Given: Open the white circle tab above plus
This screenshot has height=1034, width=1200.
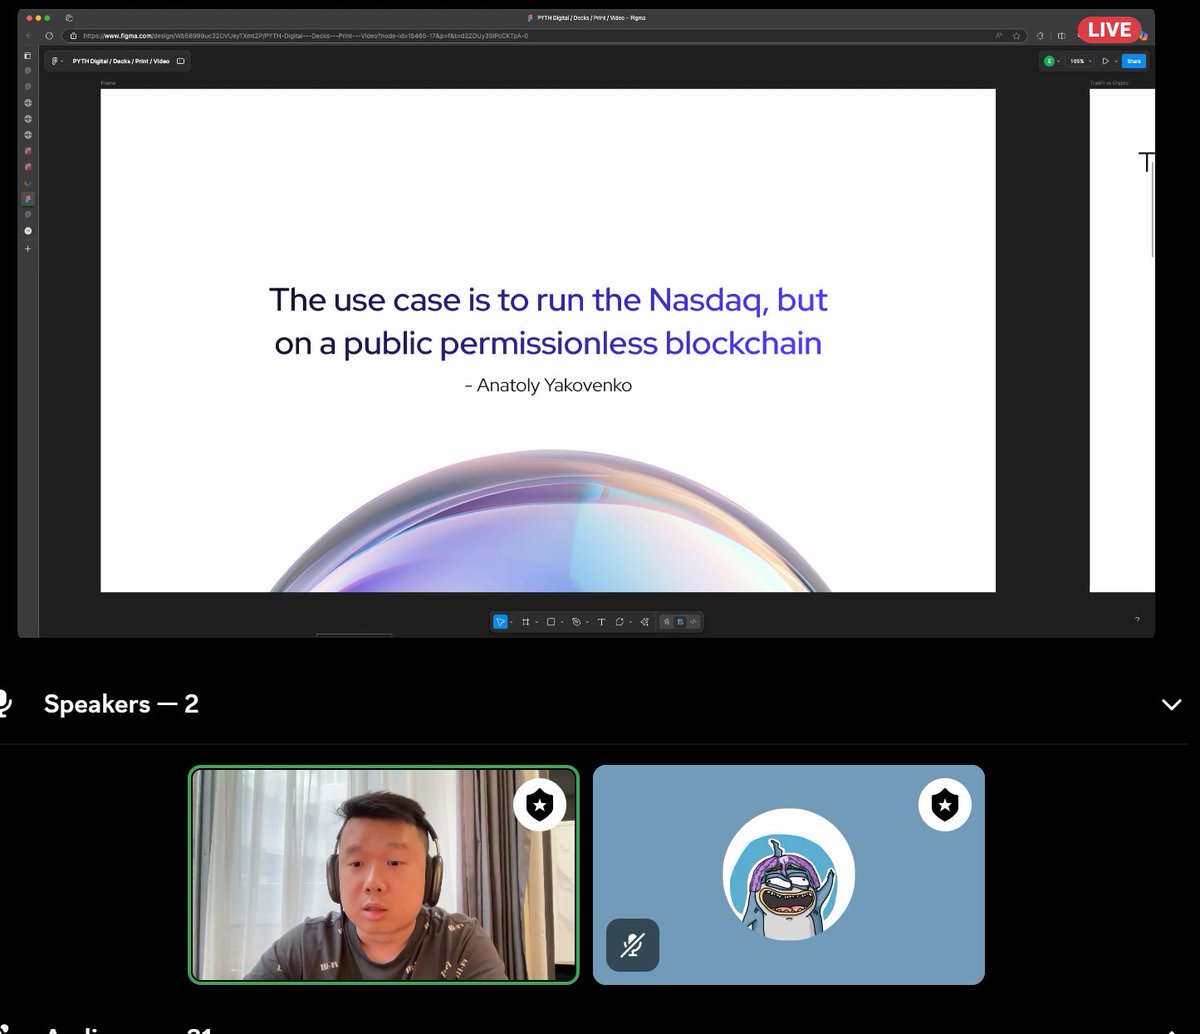Looking at the screenshot, I should click(x=28, y=231).
